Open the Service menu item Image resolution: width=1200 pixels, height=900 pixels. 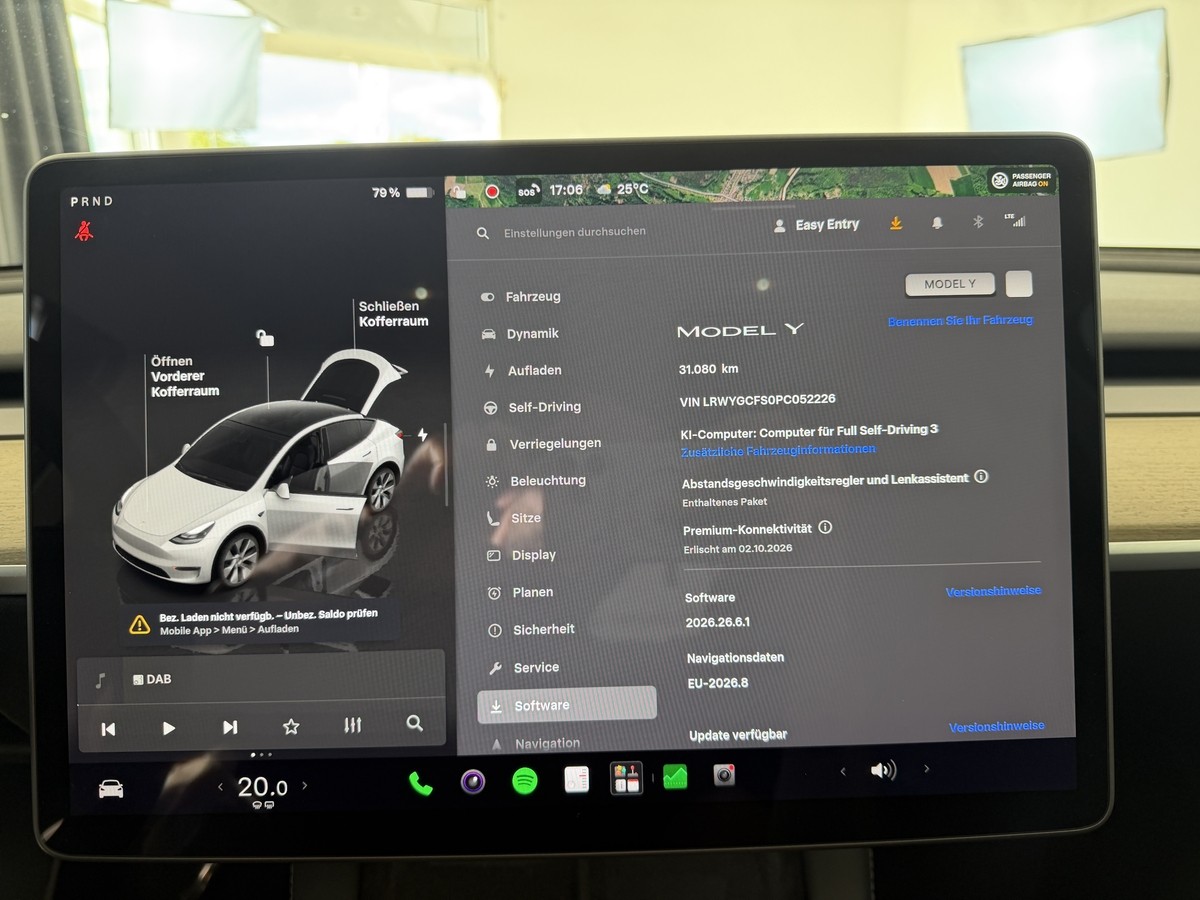click(x=523, y=668)
